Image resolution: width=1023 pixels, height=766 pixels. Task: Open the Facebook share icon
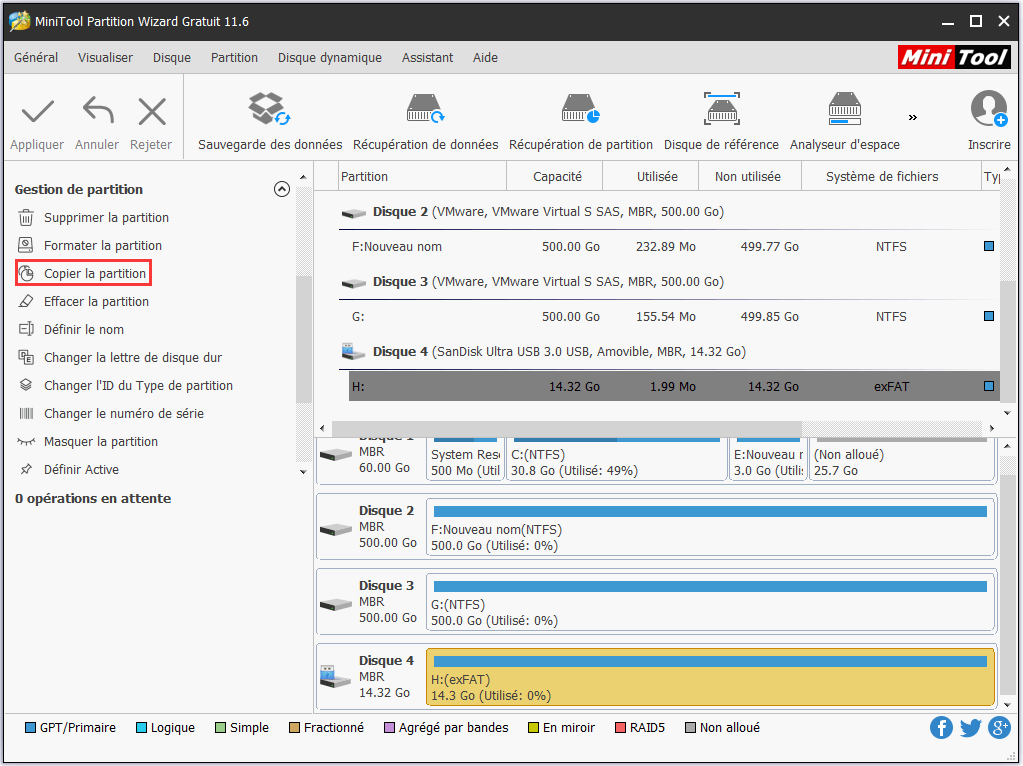[941, 728]
